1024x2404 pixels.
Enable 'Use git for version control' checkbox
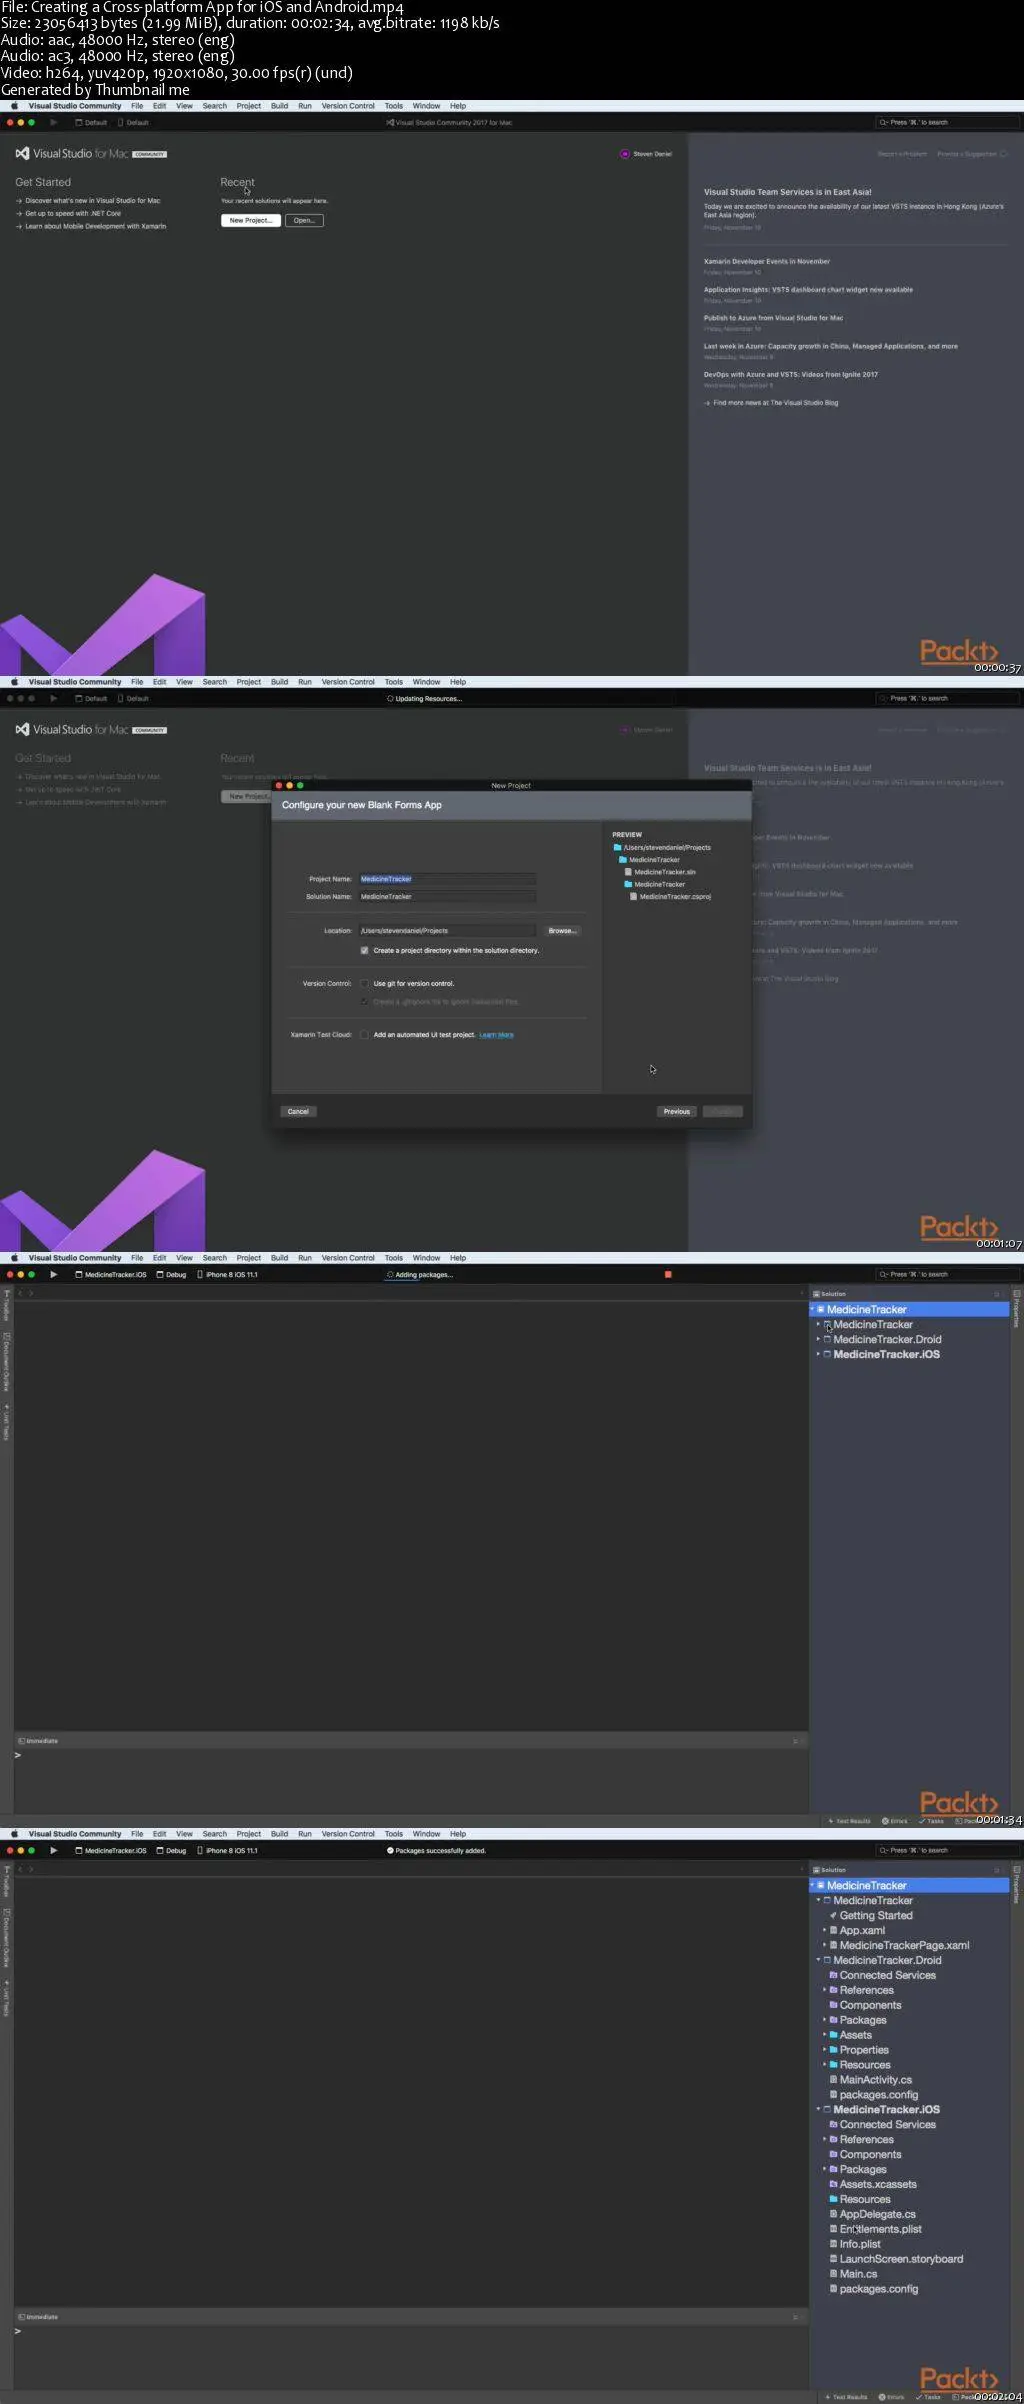click(x=365, y=983)
